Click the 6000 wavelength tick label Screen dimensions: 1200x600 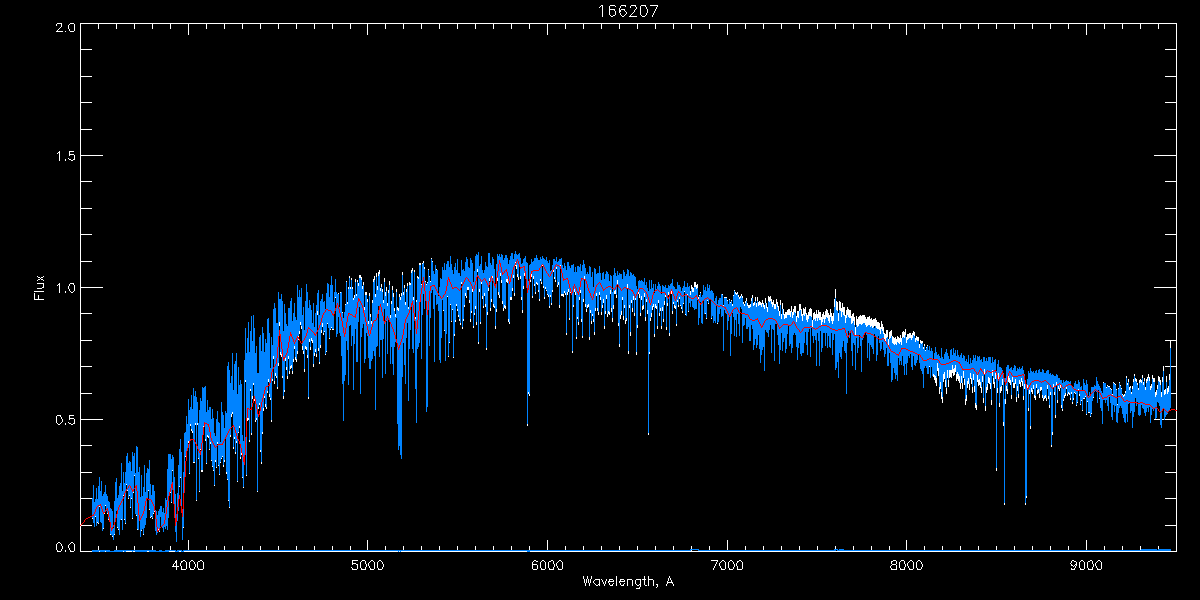coord(547,564)
